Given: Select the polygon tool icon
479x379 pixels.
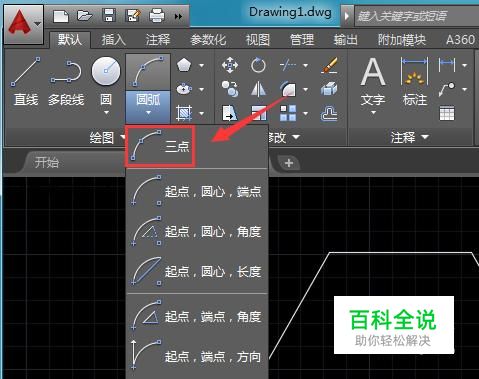Looking at the screenshot, I should click(184, 65).
